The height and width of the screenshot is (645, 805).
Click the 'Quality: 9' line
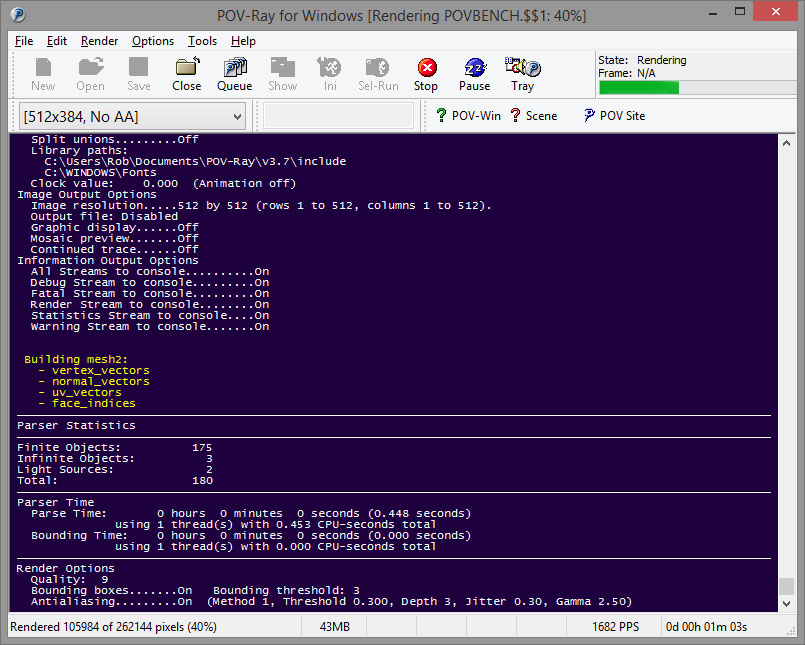tap(69, 580)
